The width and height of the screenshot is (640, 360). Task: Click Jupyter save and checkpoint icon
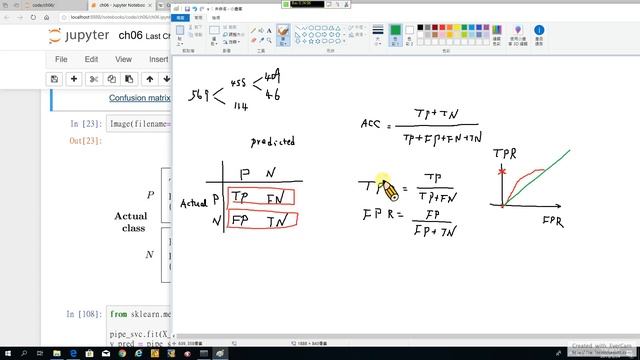pyautogui.click(x=54, y=79)
